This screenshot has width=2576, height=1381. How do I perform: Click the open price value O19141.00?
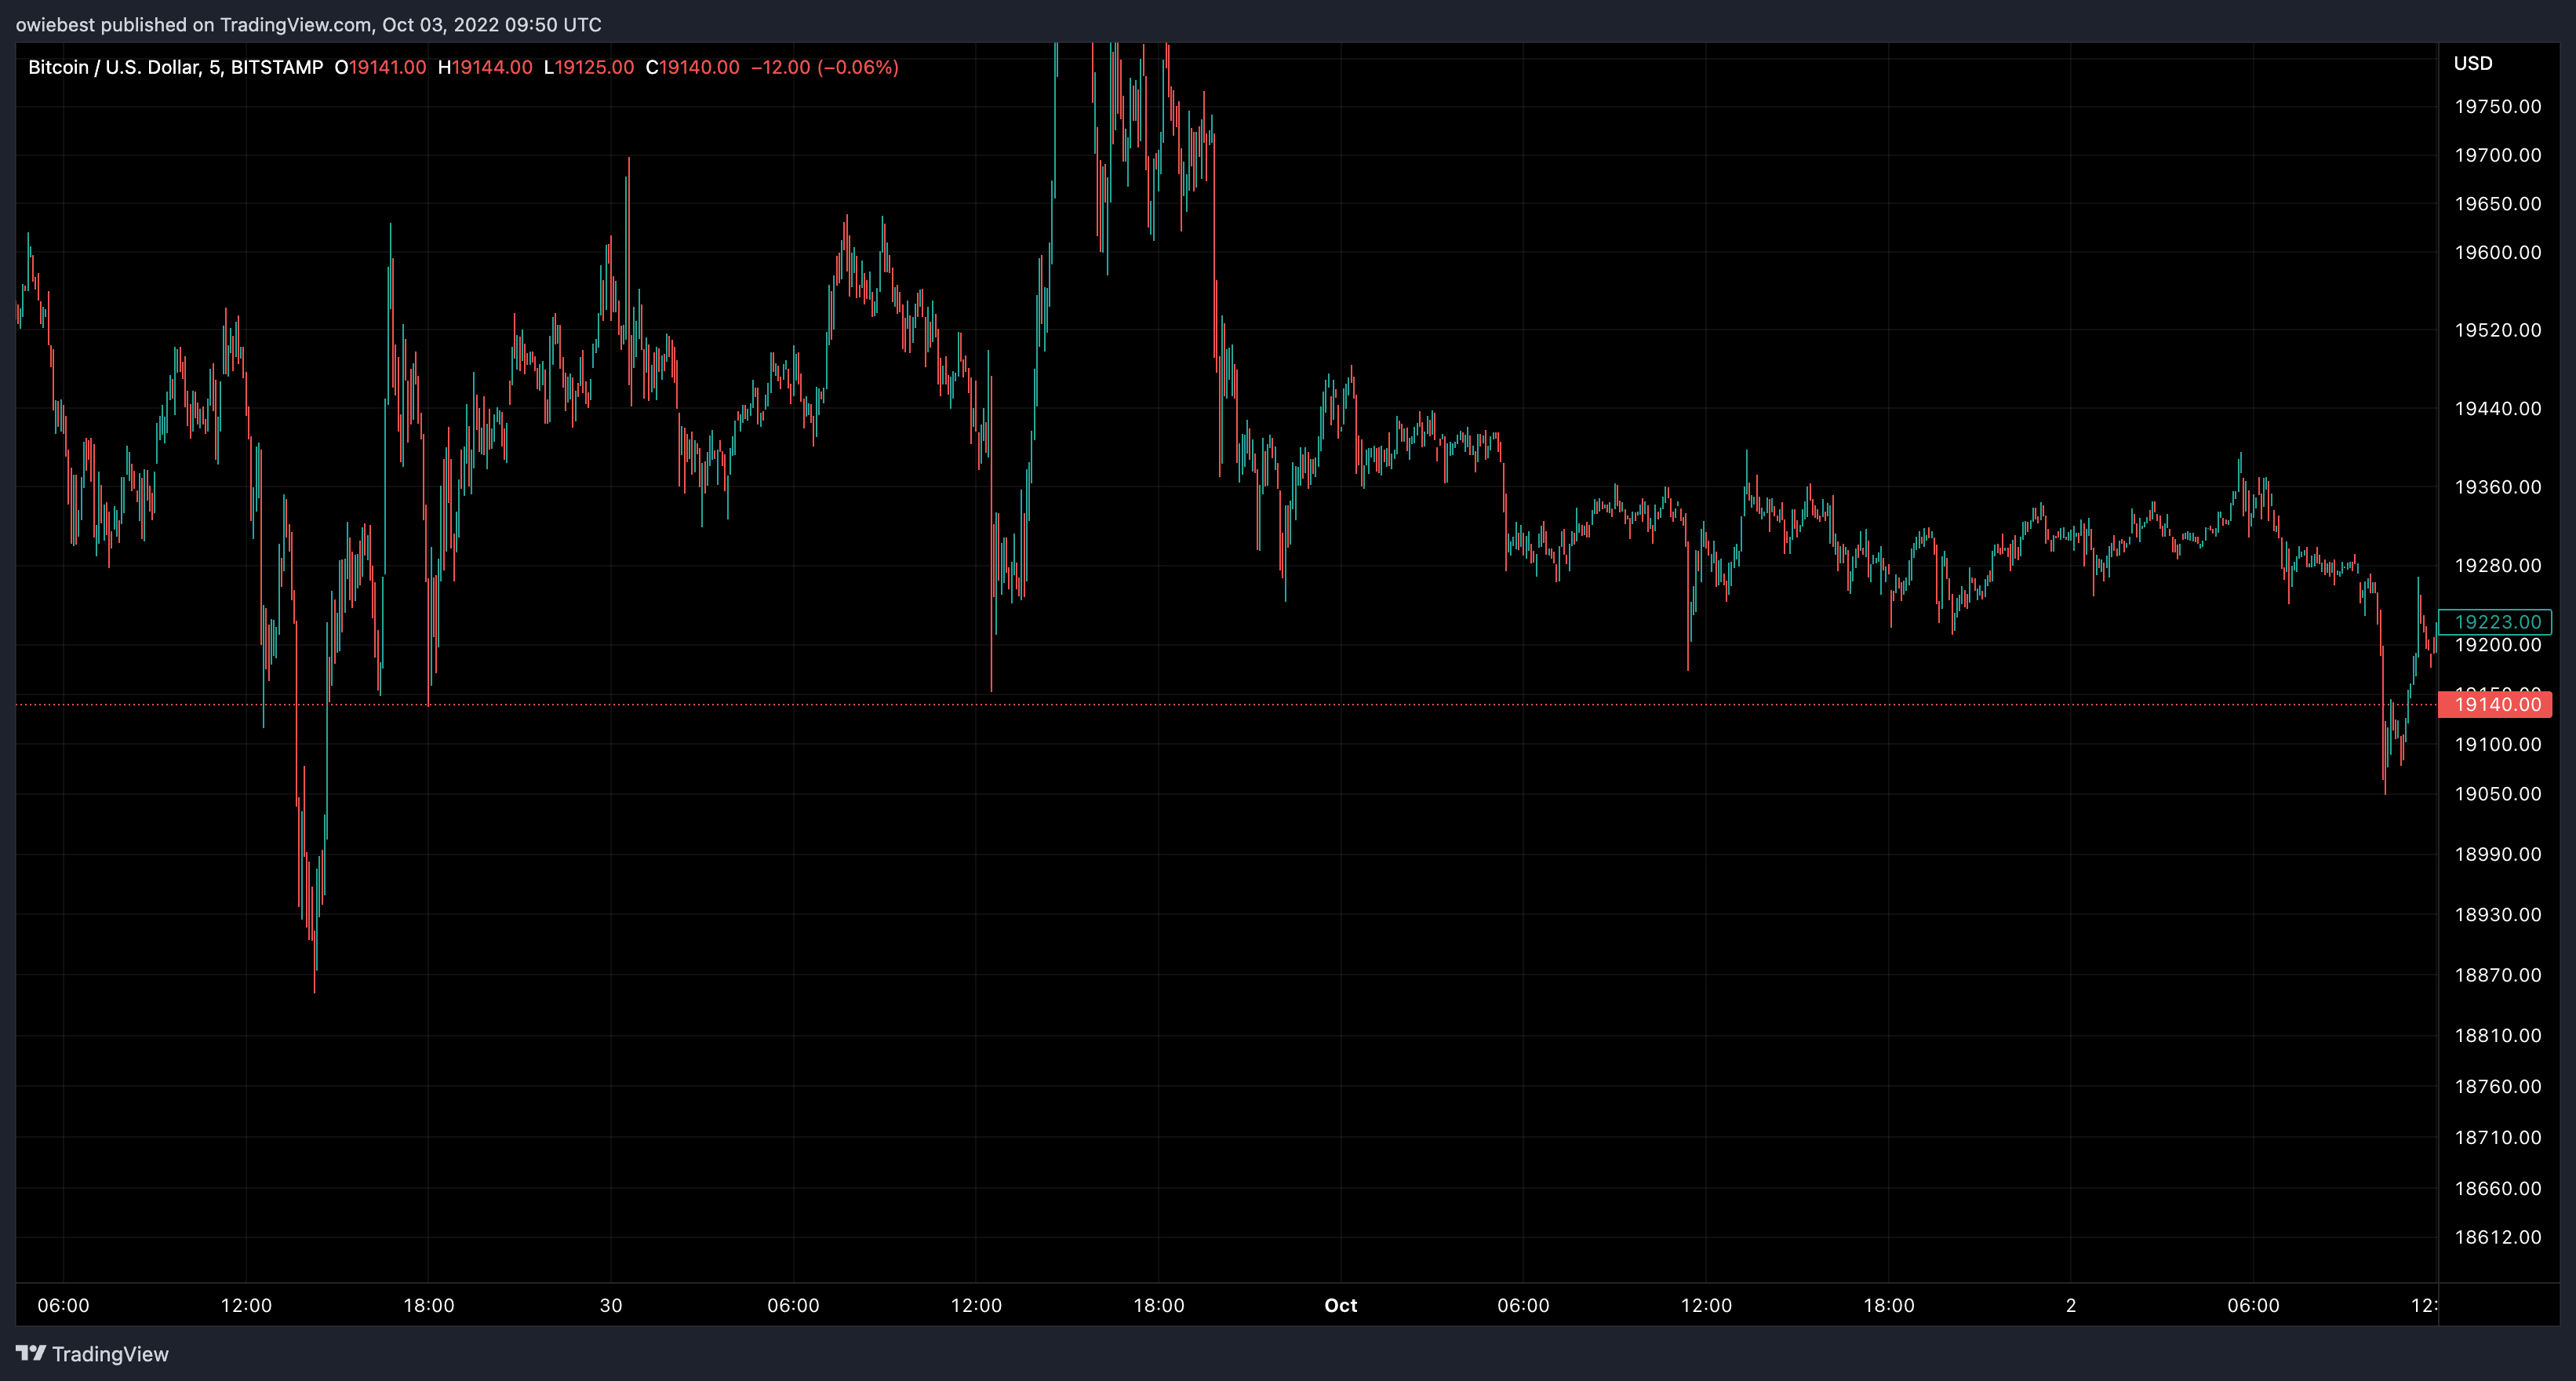click(381, 67)
